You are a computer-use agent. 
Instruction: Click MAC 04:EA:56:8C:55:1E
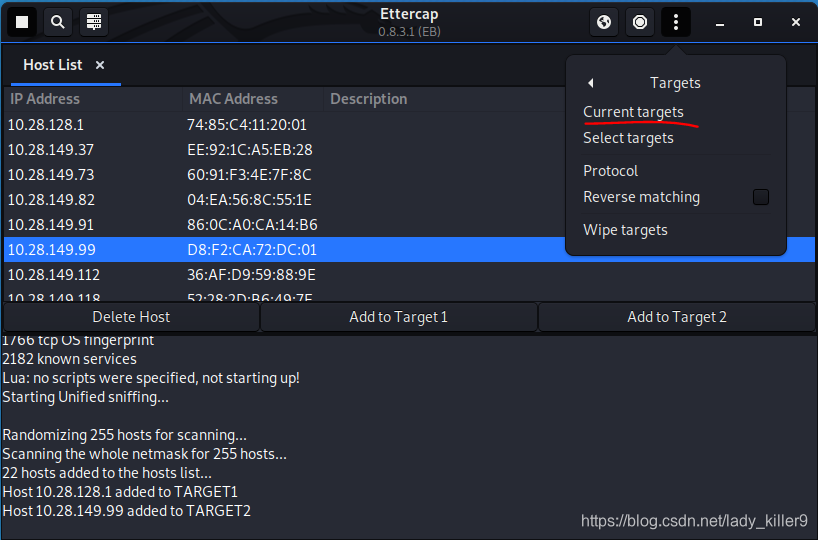249,200
